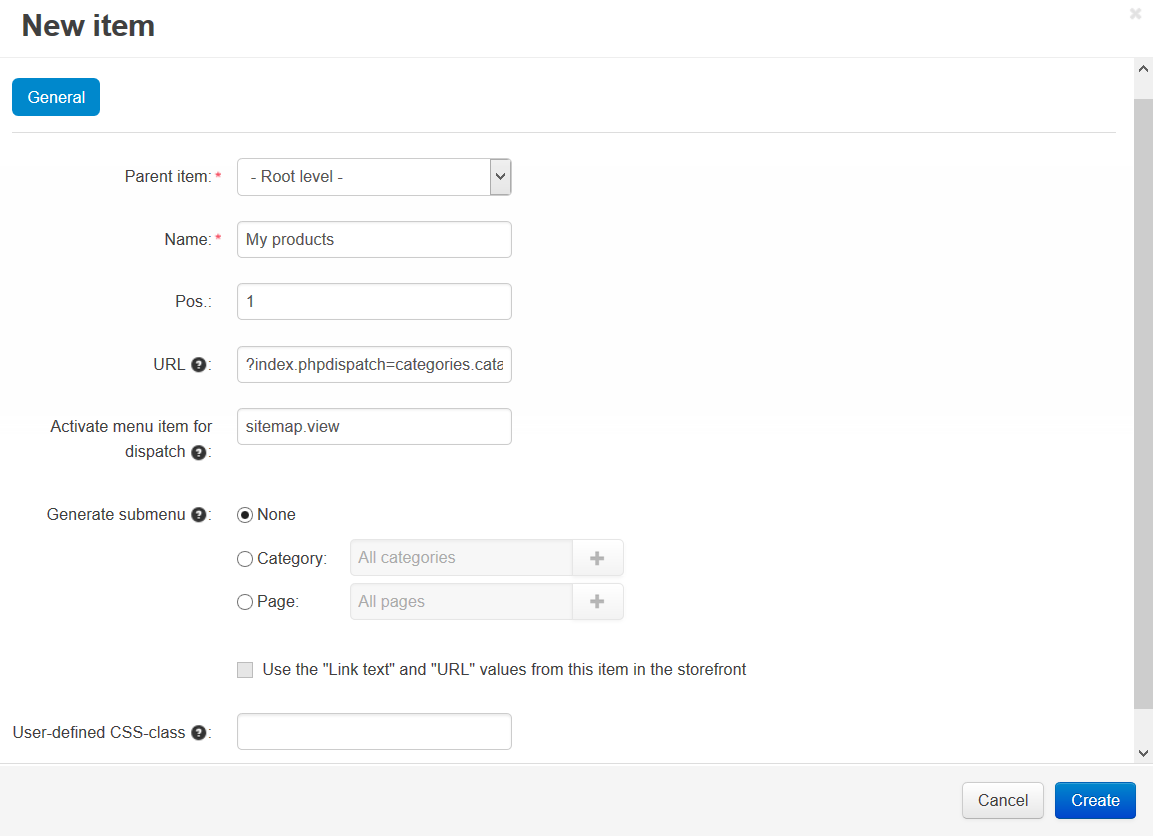Screen dimensions: 1153x836
Task: Click the Create button
Action: tap(1095, 800)
